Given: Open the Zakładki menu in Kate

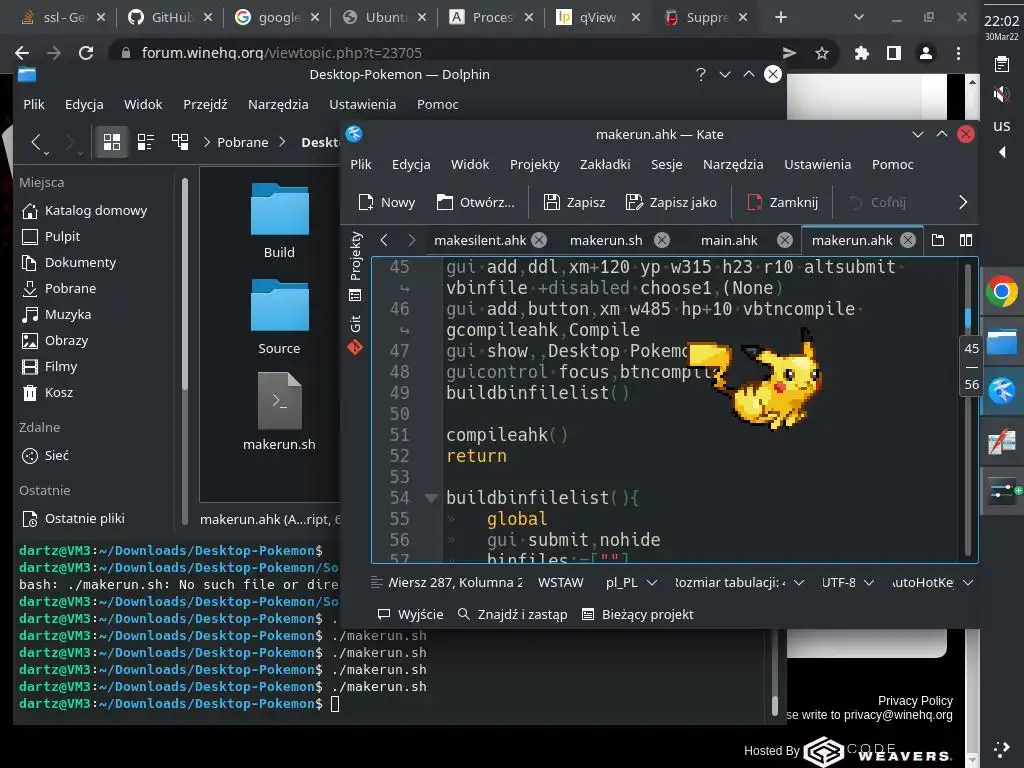Looking at the screenshot, I should [x=605, y=165].
